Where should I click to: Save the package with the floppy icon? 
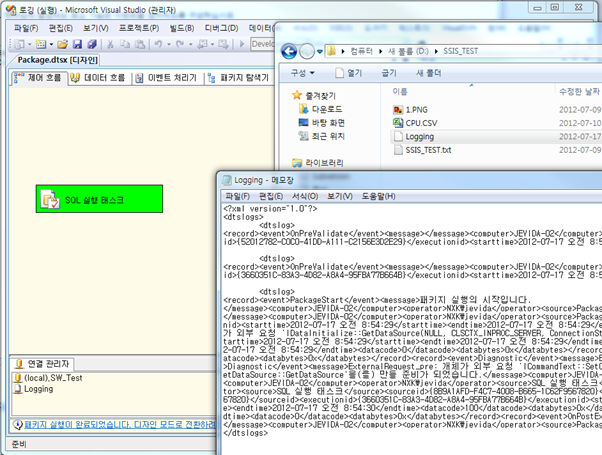pyautogui.click(x=77, y=44)
